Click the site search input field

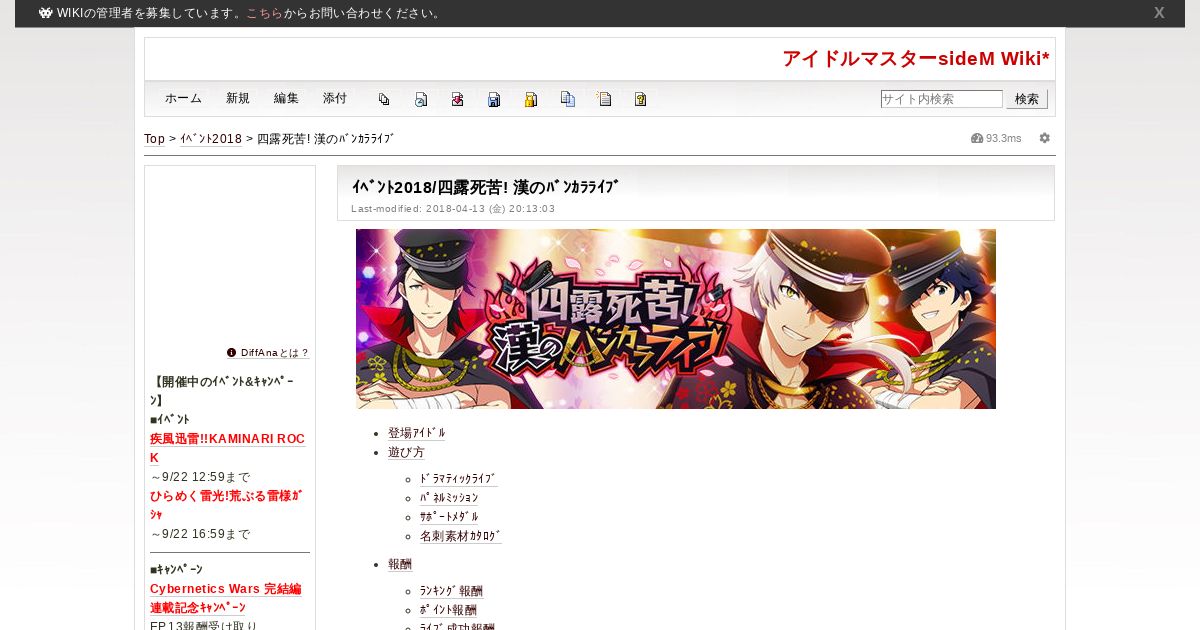[941, 99]
